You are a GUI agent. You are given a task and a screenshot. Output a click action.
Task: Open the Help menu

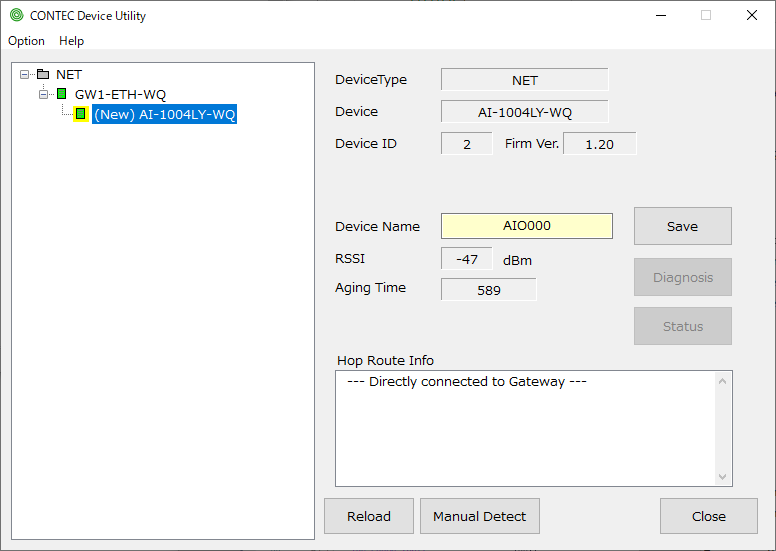point(71,41)
